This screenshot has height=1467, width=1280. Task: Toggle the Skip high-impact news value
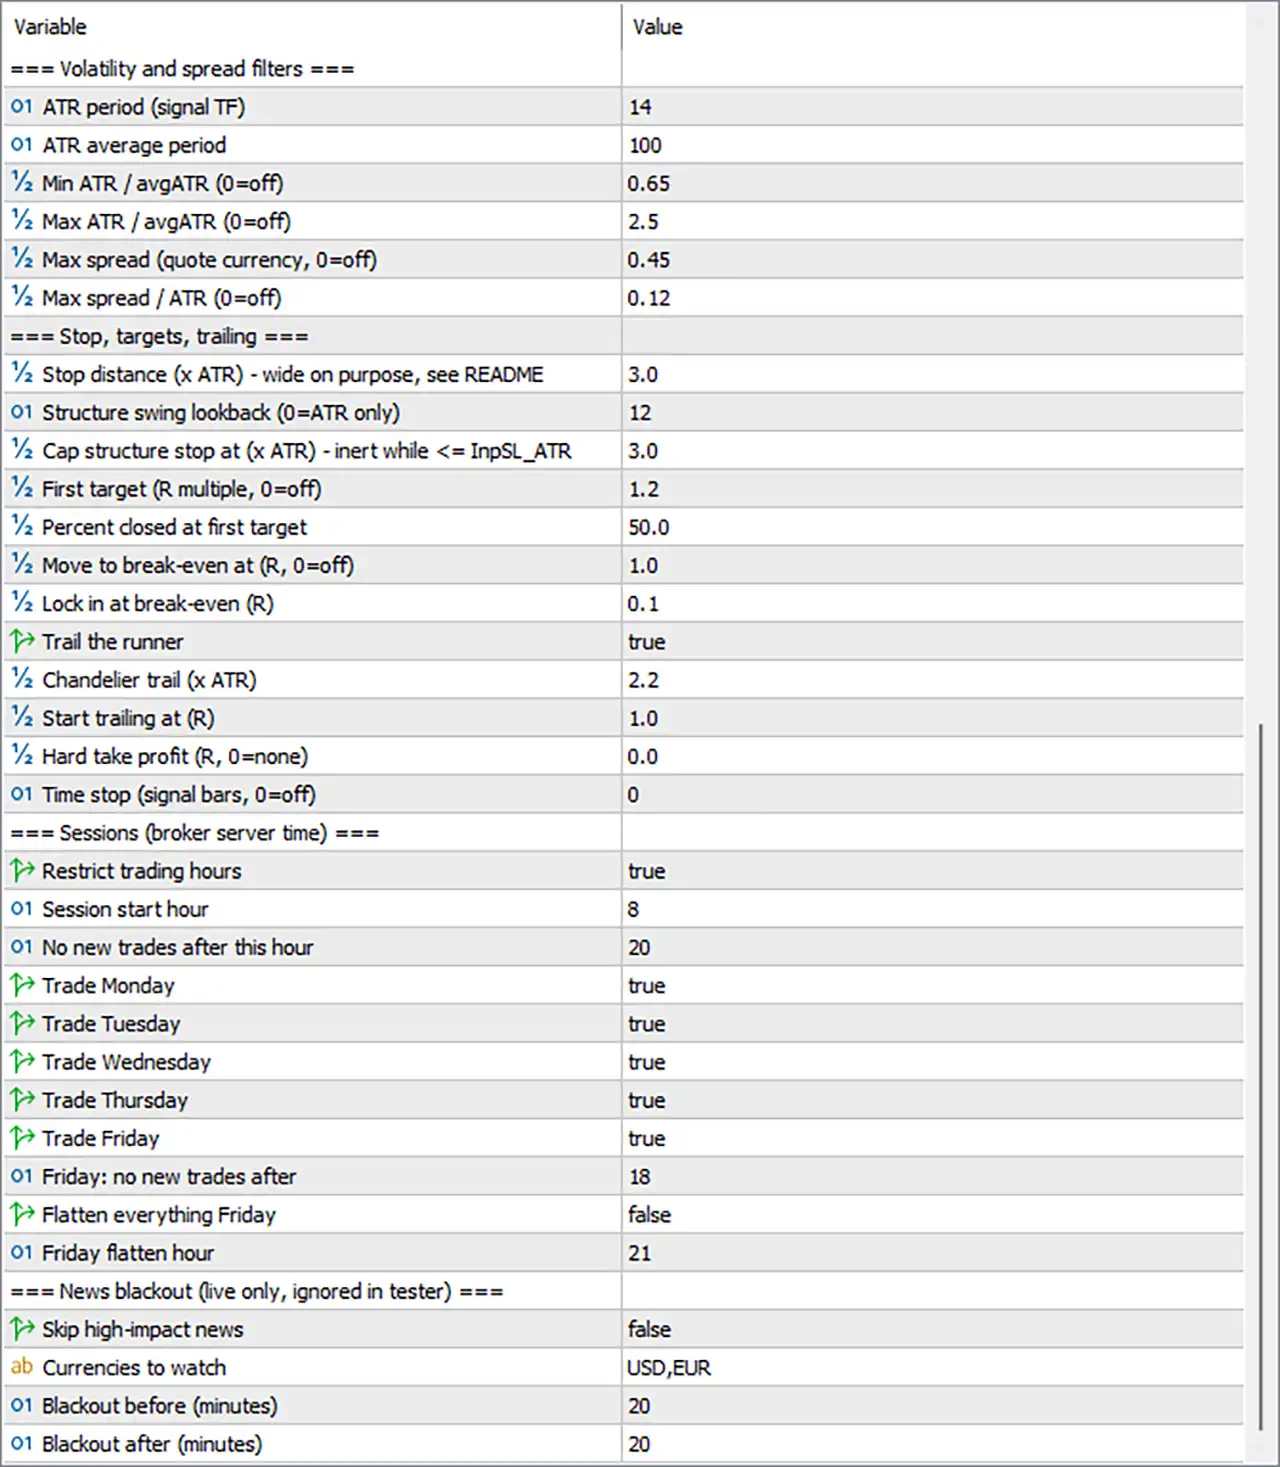932,1329
